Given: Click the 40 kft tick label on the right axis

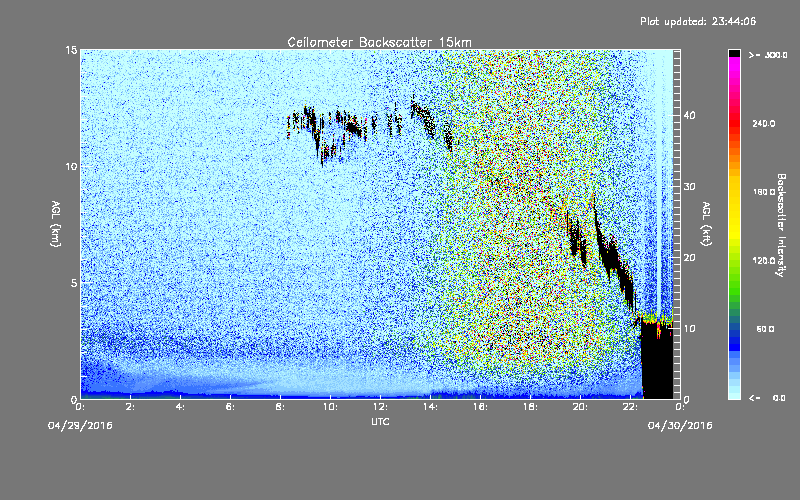Looking at the screenshot, I should [689, 115].
